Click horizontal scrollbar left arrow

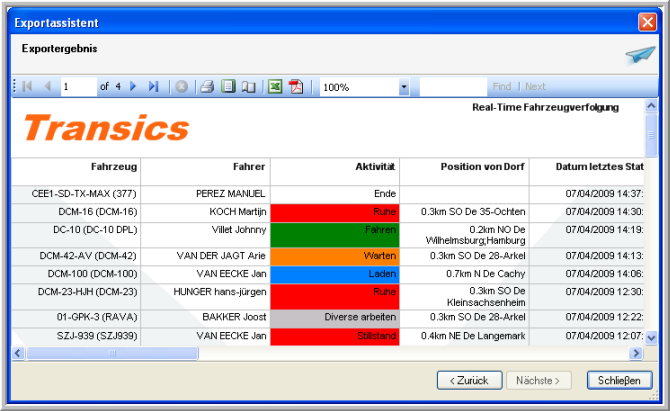click(18, 353)
